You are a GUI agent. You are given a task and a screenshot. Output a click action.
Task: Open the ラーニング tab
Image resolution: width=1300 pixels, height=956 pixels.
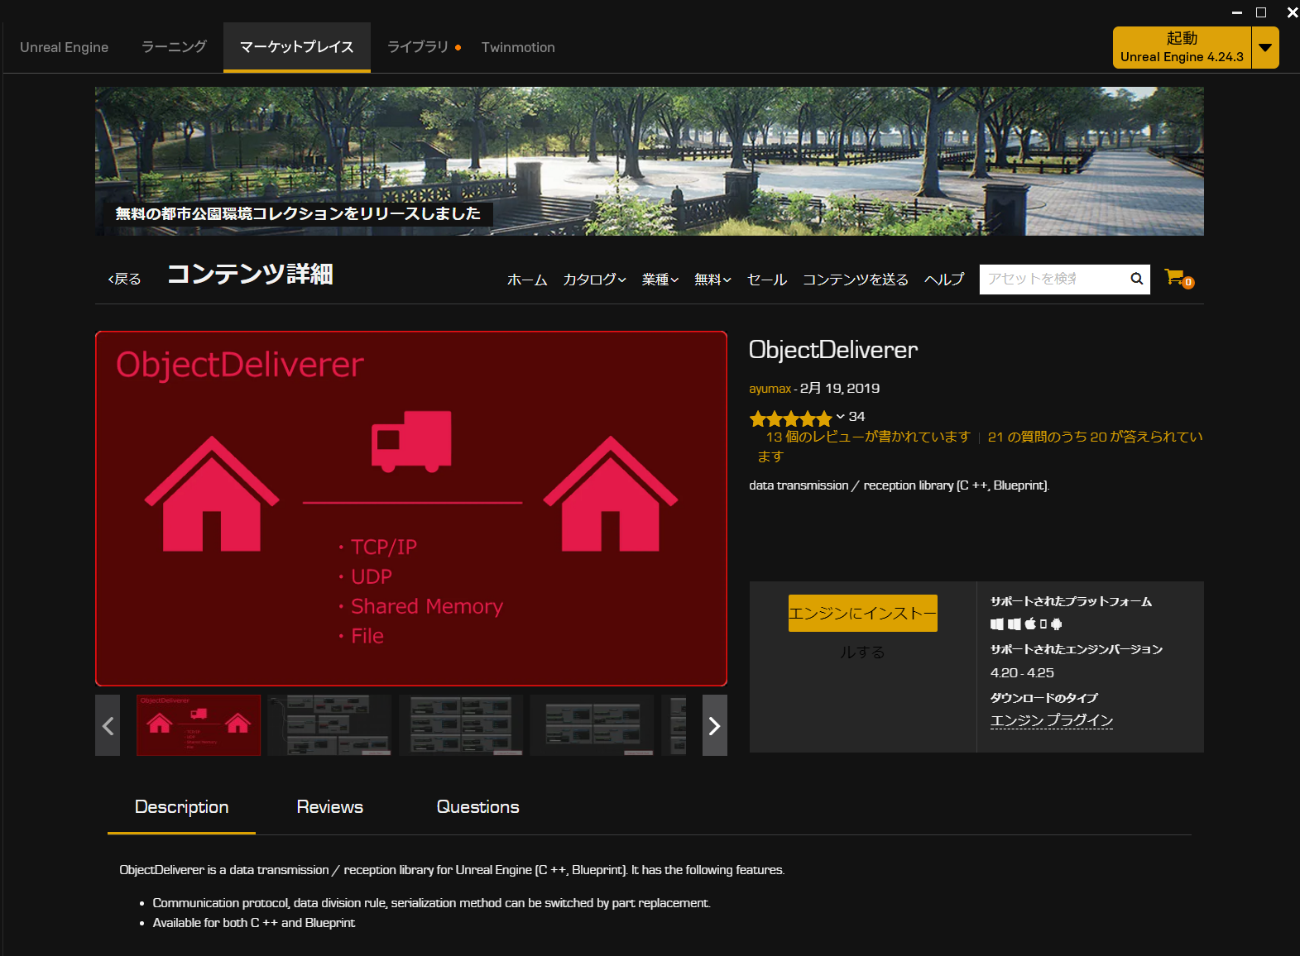pyautogui.click(x=174, y=47)
